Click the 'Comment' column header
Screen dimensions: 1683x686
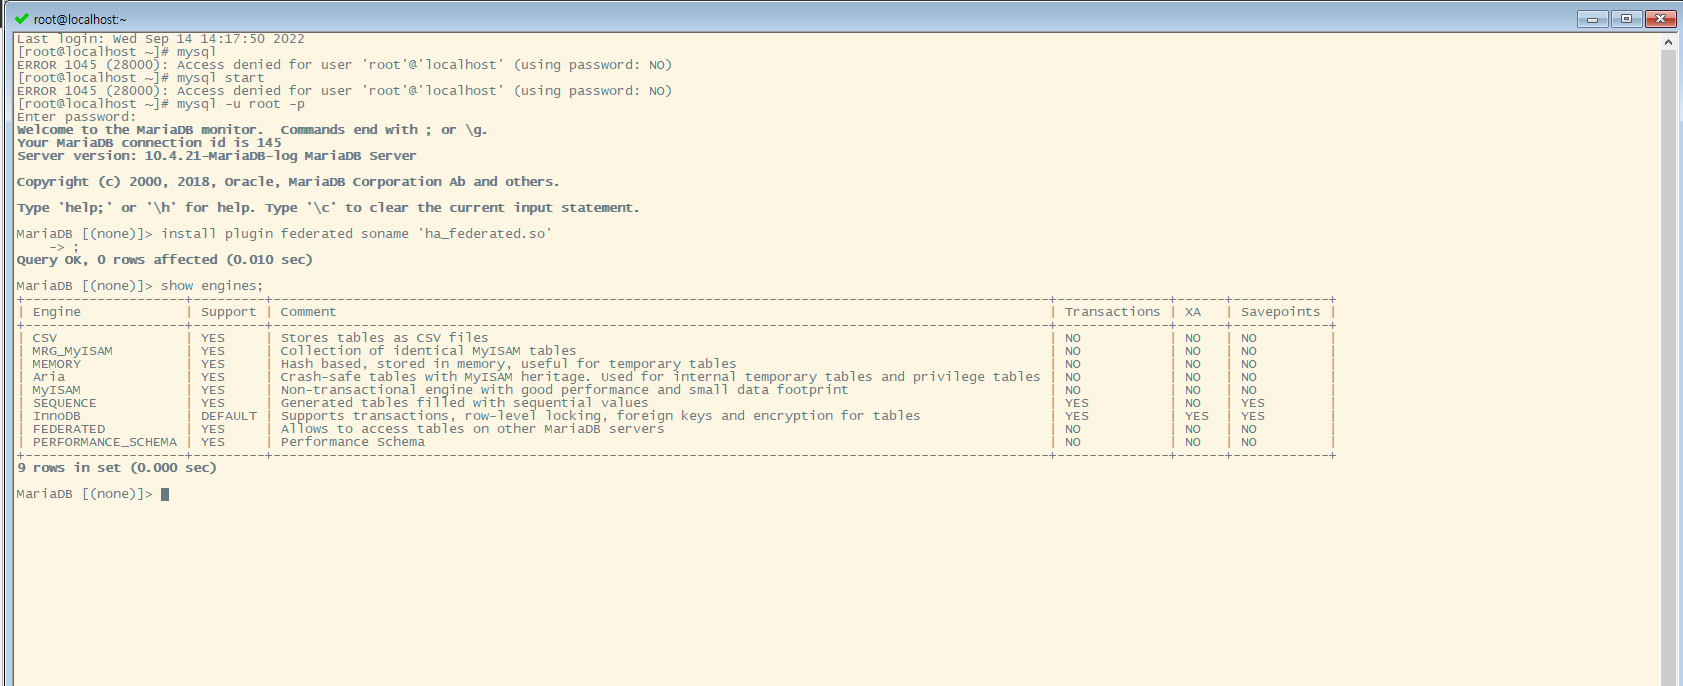308,312
